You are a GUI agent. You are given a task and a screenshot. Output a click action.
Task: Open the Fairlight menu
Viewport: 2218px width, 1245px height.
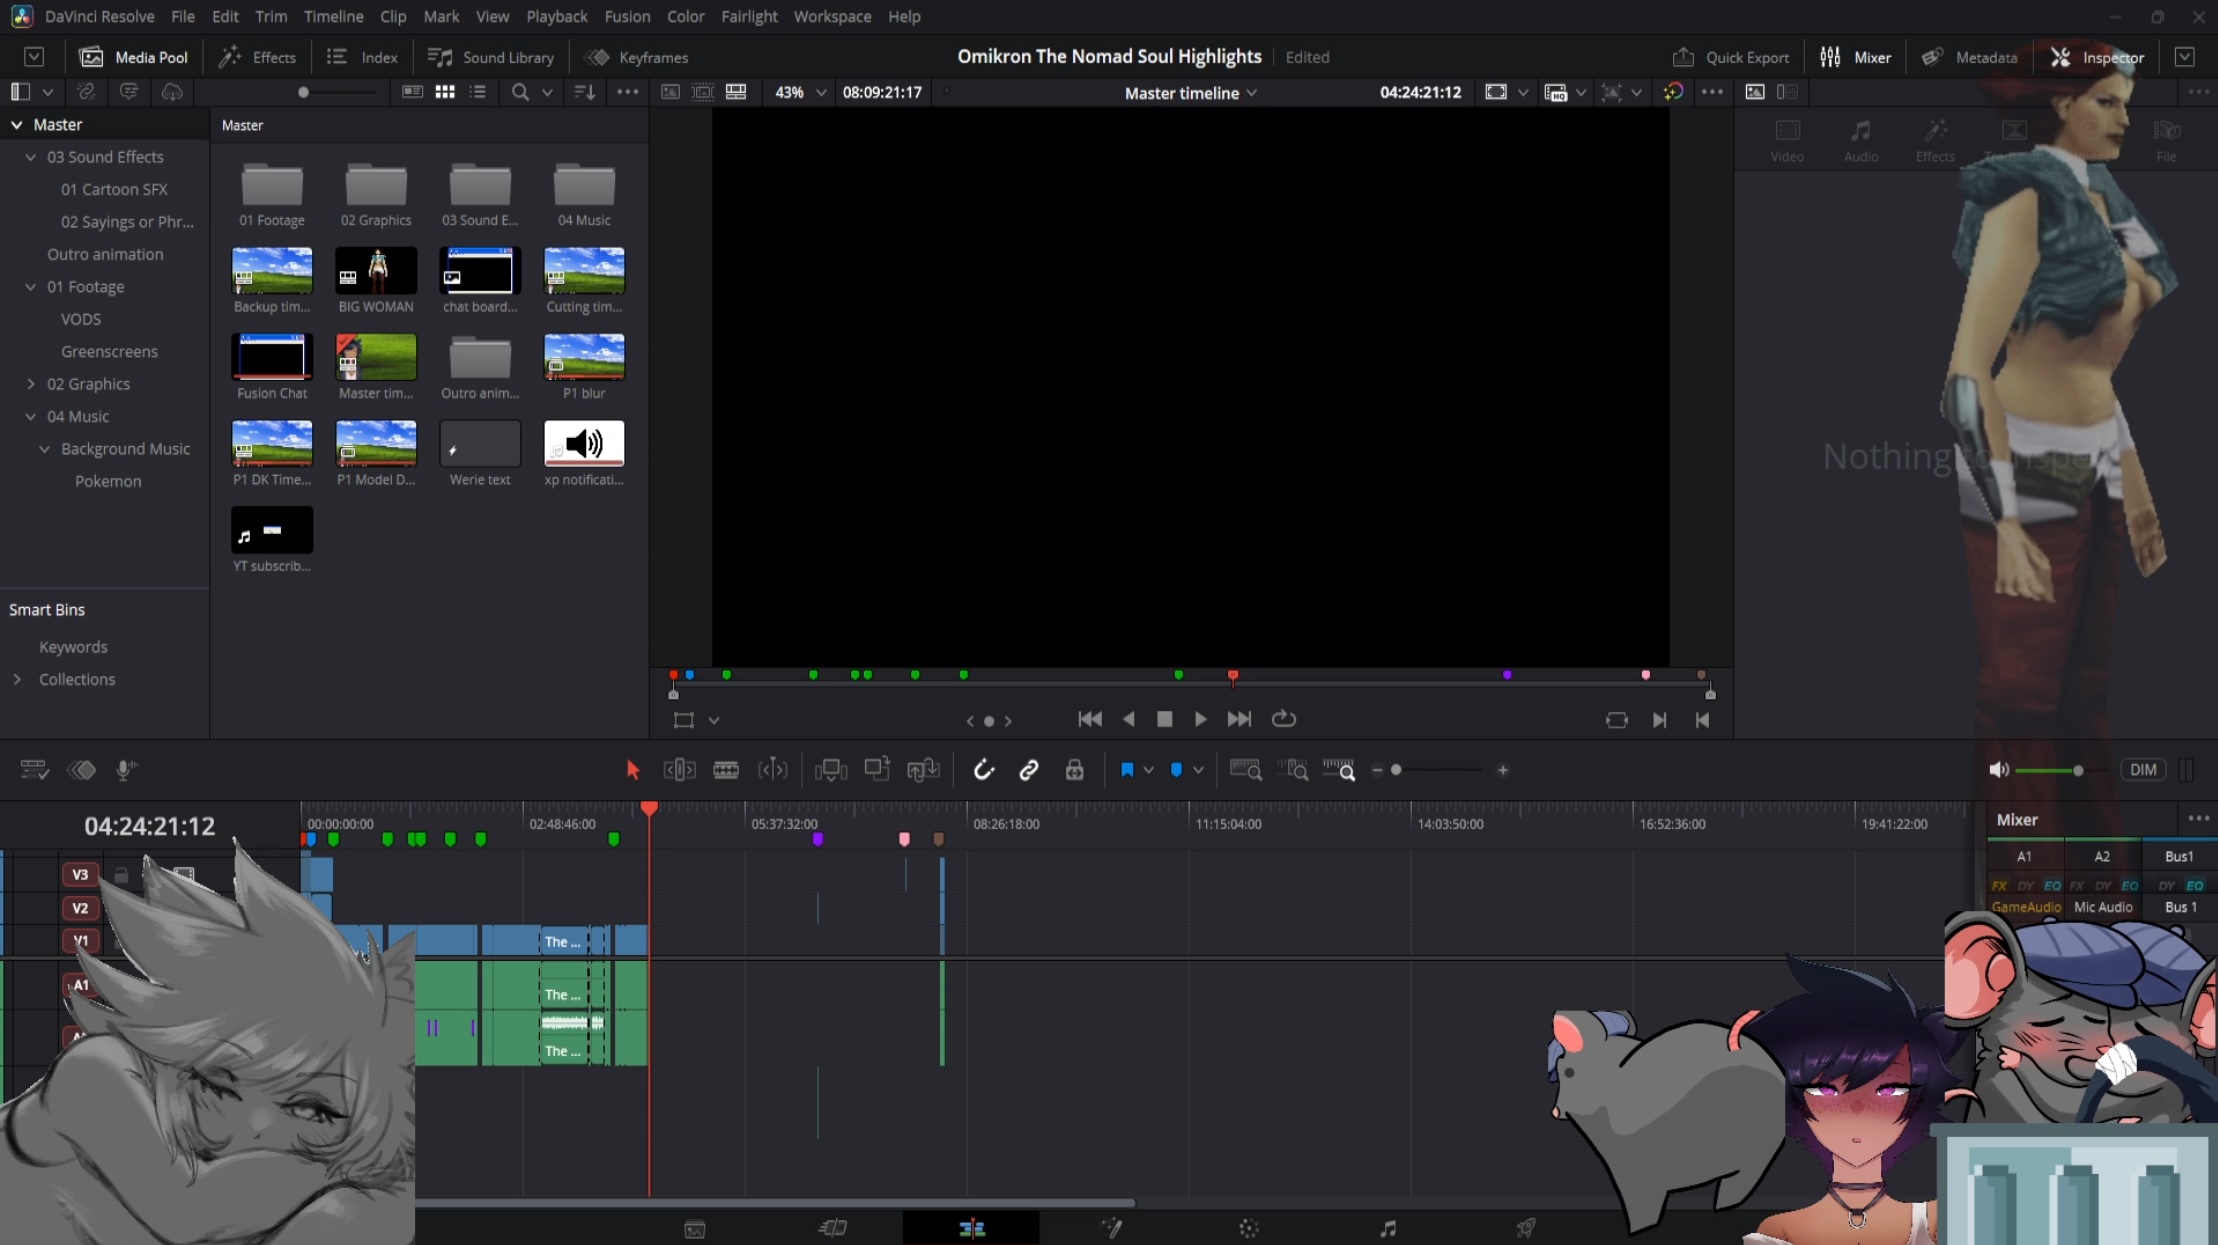pyautogui.click(x=749, y=16)
